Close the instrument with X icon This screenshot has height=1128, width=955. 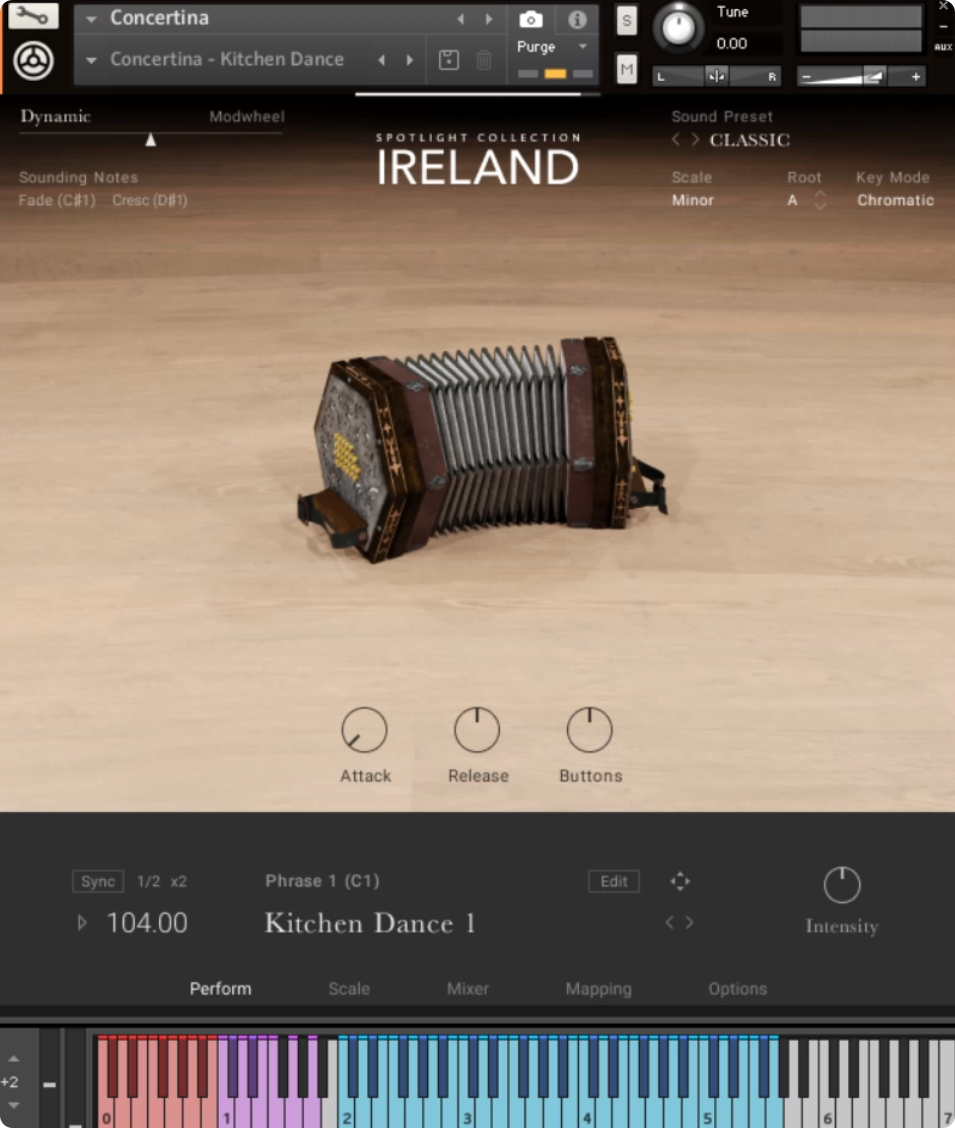click(x=943, y=6)
